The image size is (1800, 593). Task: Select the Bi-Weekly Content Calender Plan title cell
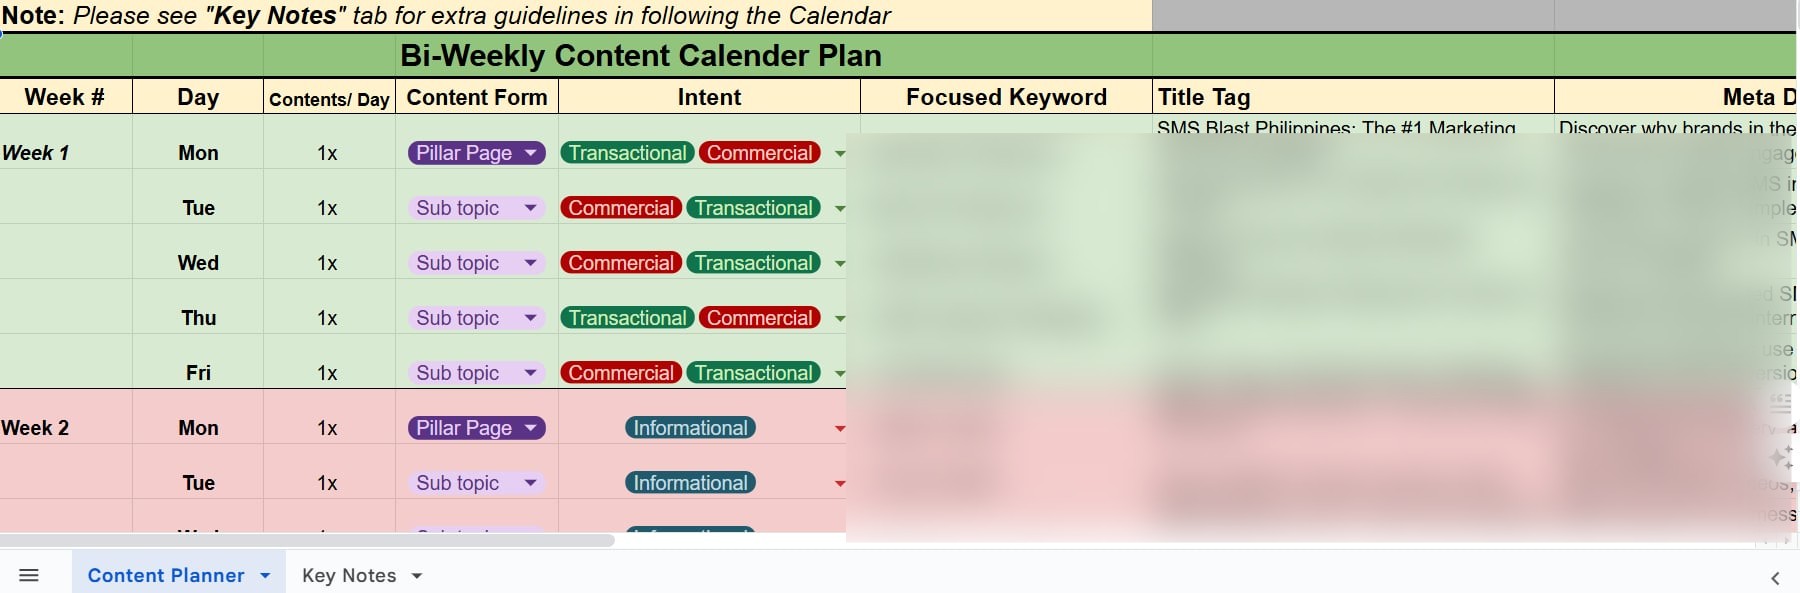[640, 56]
